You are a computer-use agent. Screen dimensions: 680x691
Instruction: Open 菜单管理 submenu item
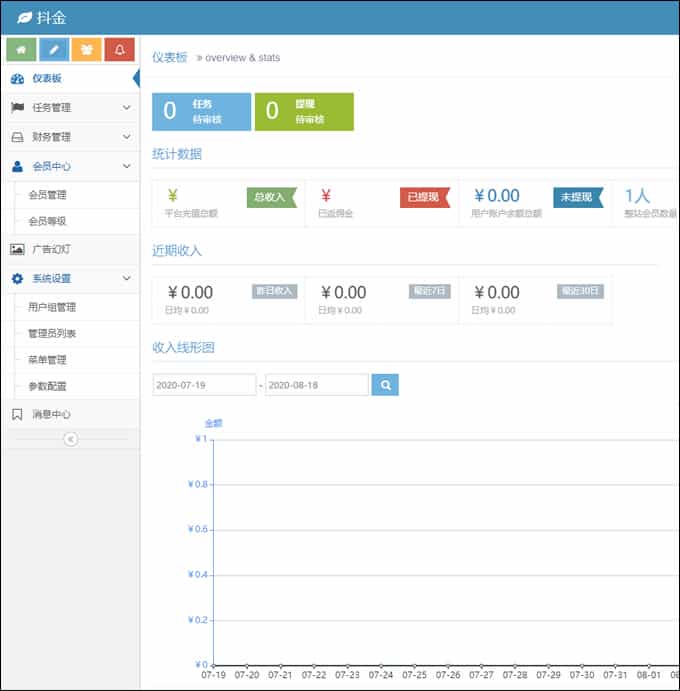[47, 360]
